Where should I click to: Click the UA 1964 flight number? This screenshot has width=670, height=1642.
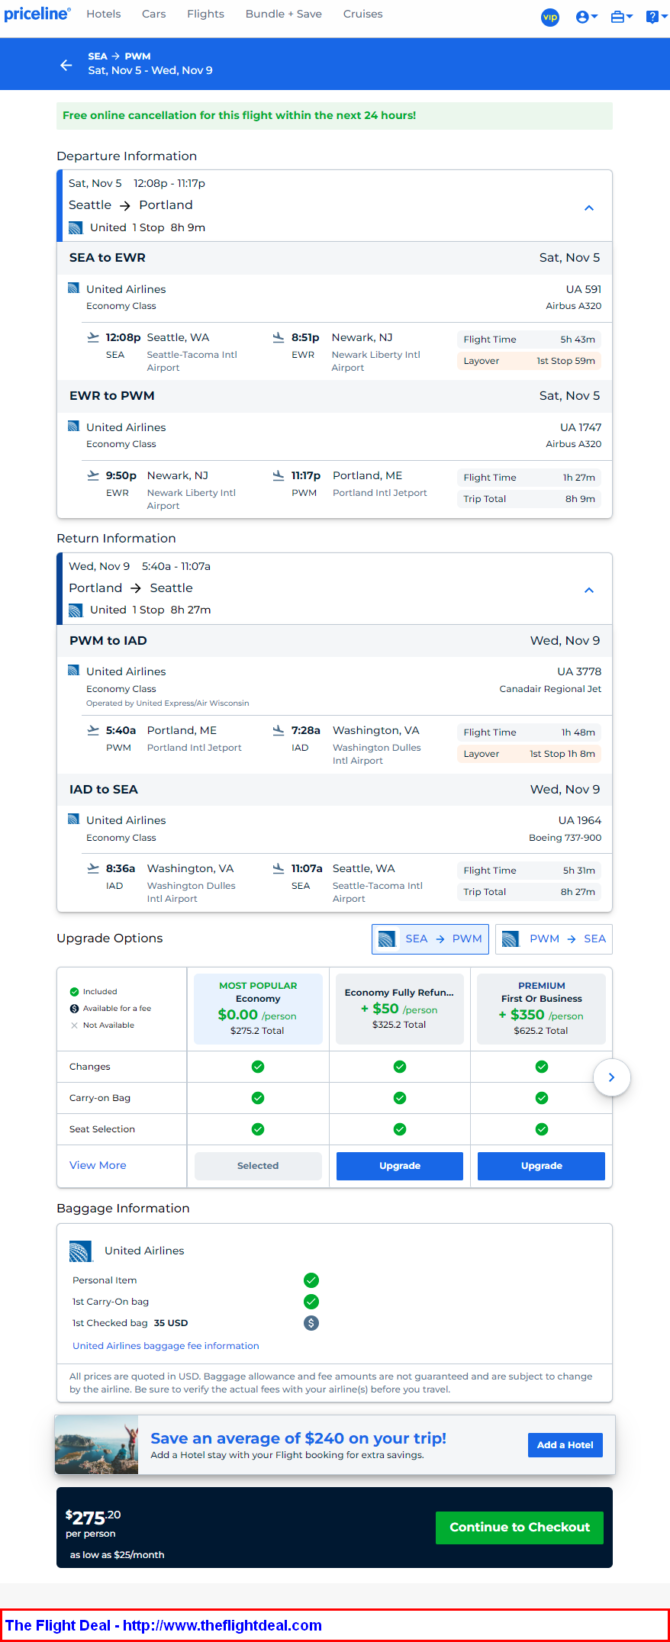tap(580, 820)
